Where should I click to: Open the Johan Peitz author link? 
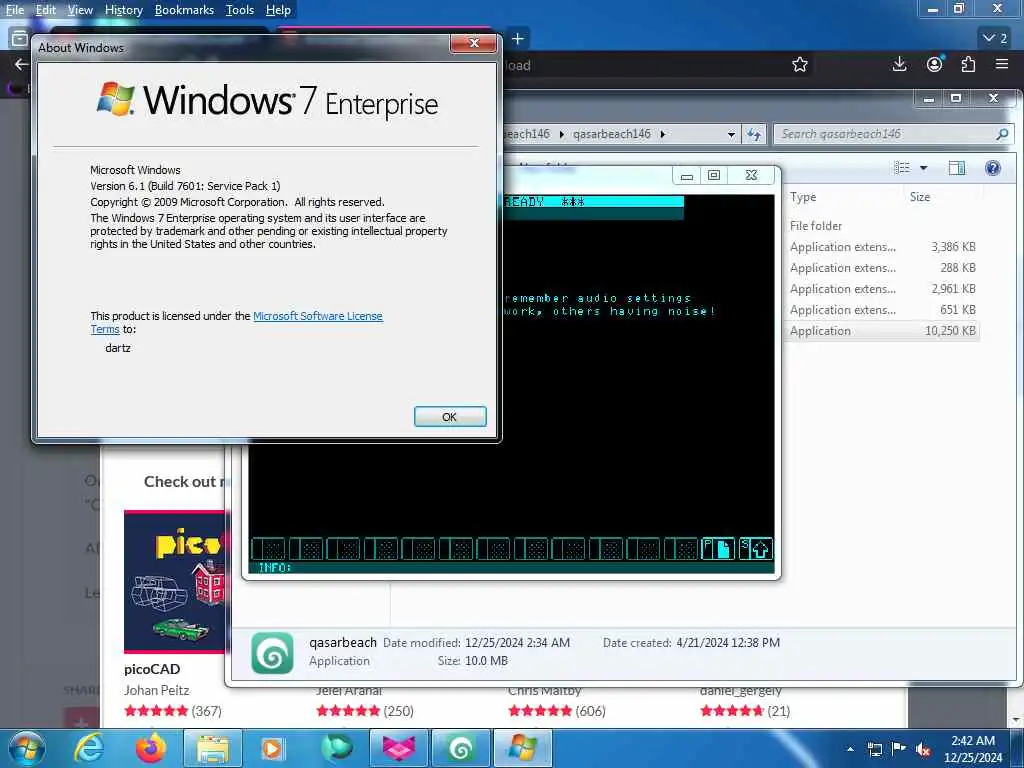tap(157, 690)
